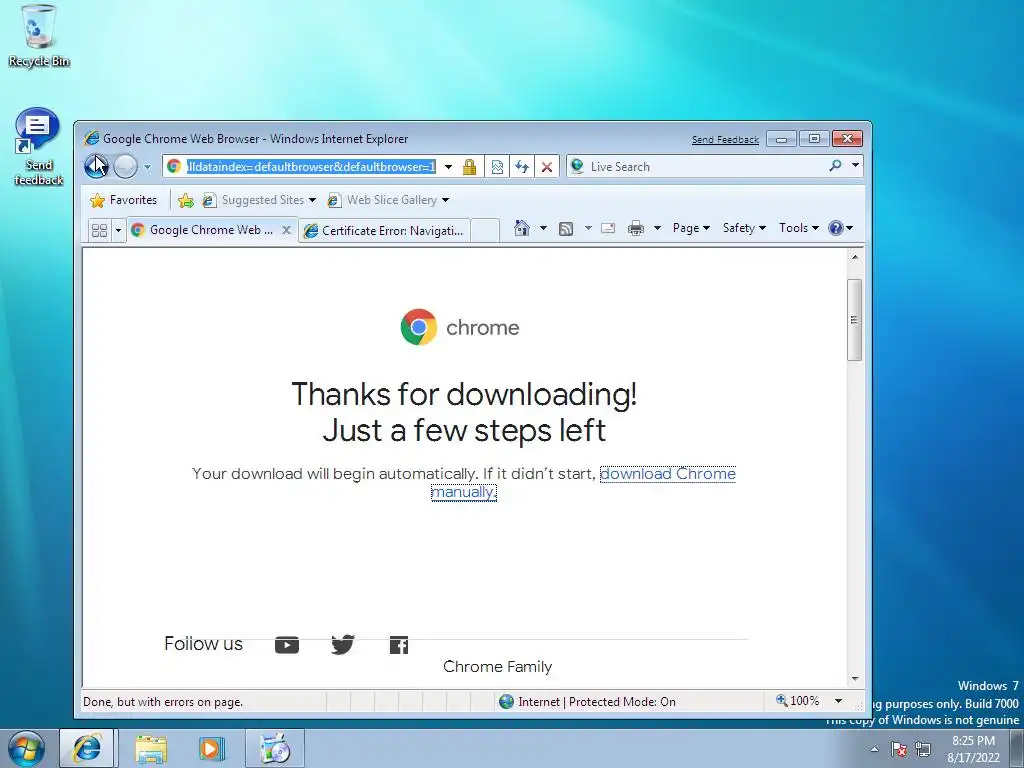
Task: Click the Quick Tabs icon
Action: 99,230
